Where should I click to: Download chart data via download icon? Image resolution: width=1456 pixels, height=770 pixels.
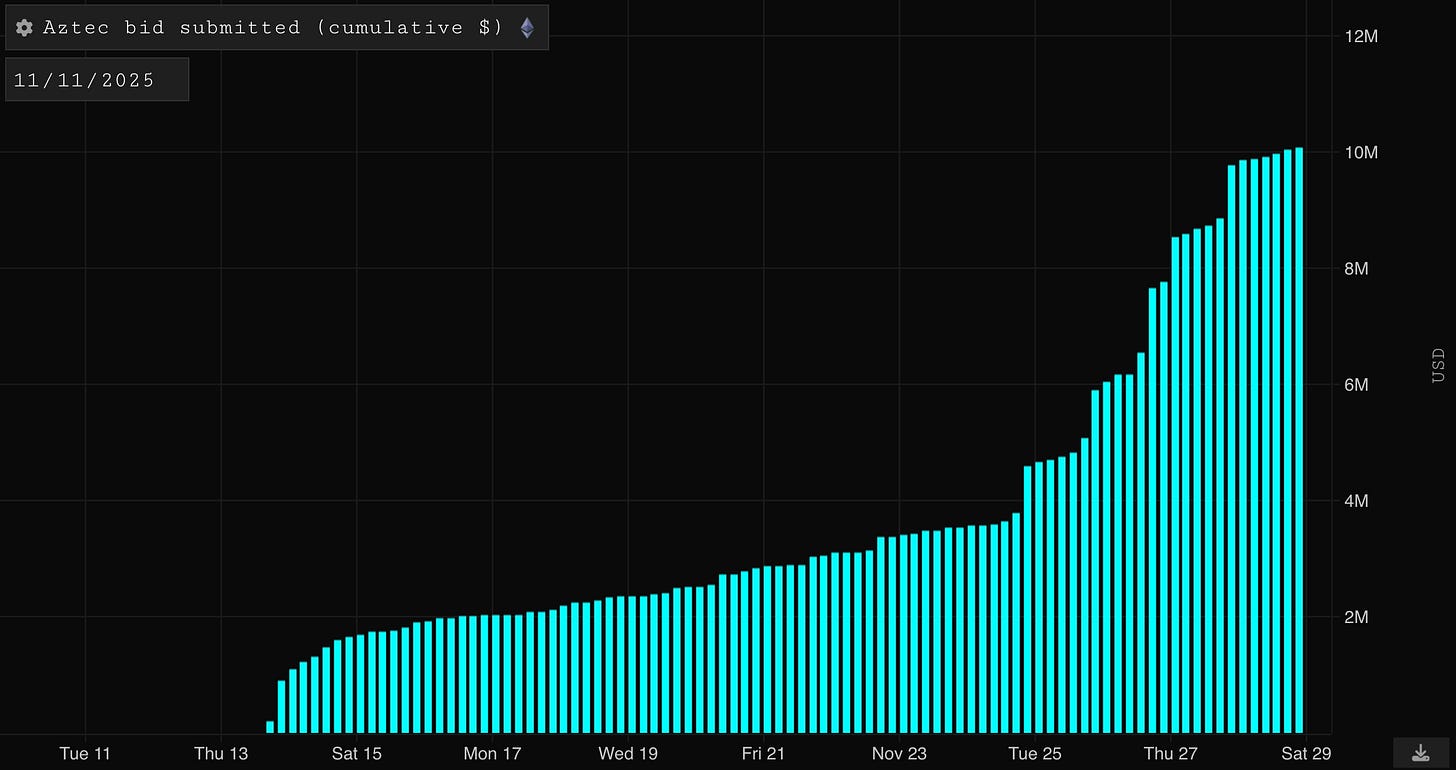(1419, 753)
